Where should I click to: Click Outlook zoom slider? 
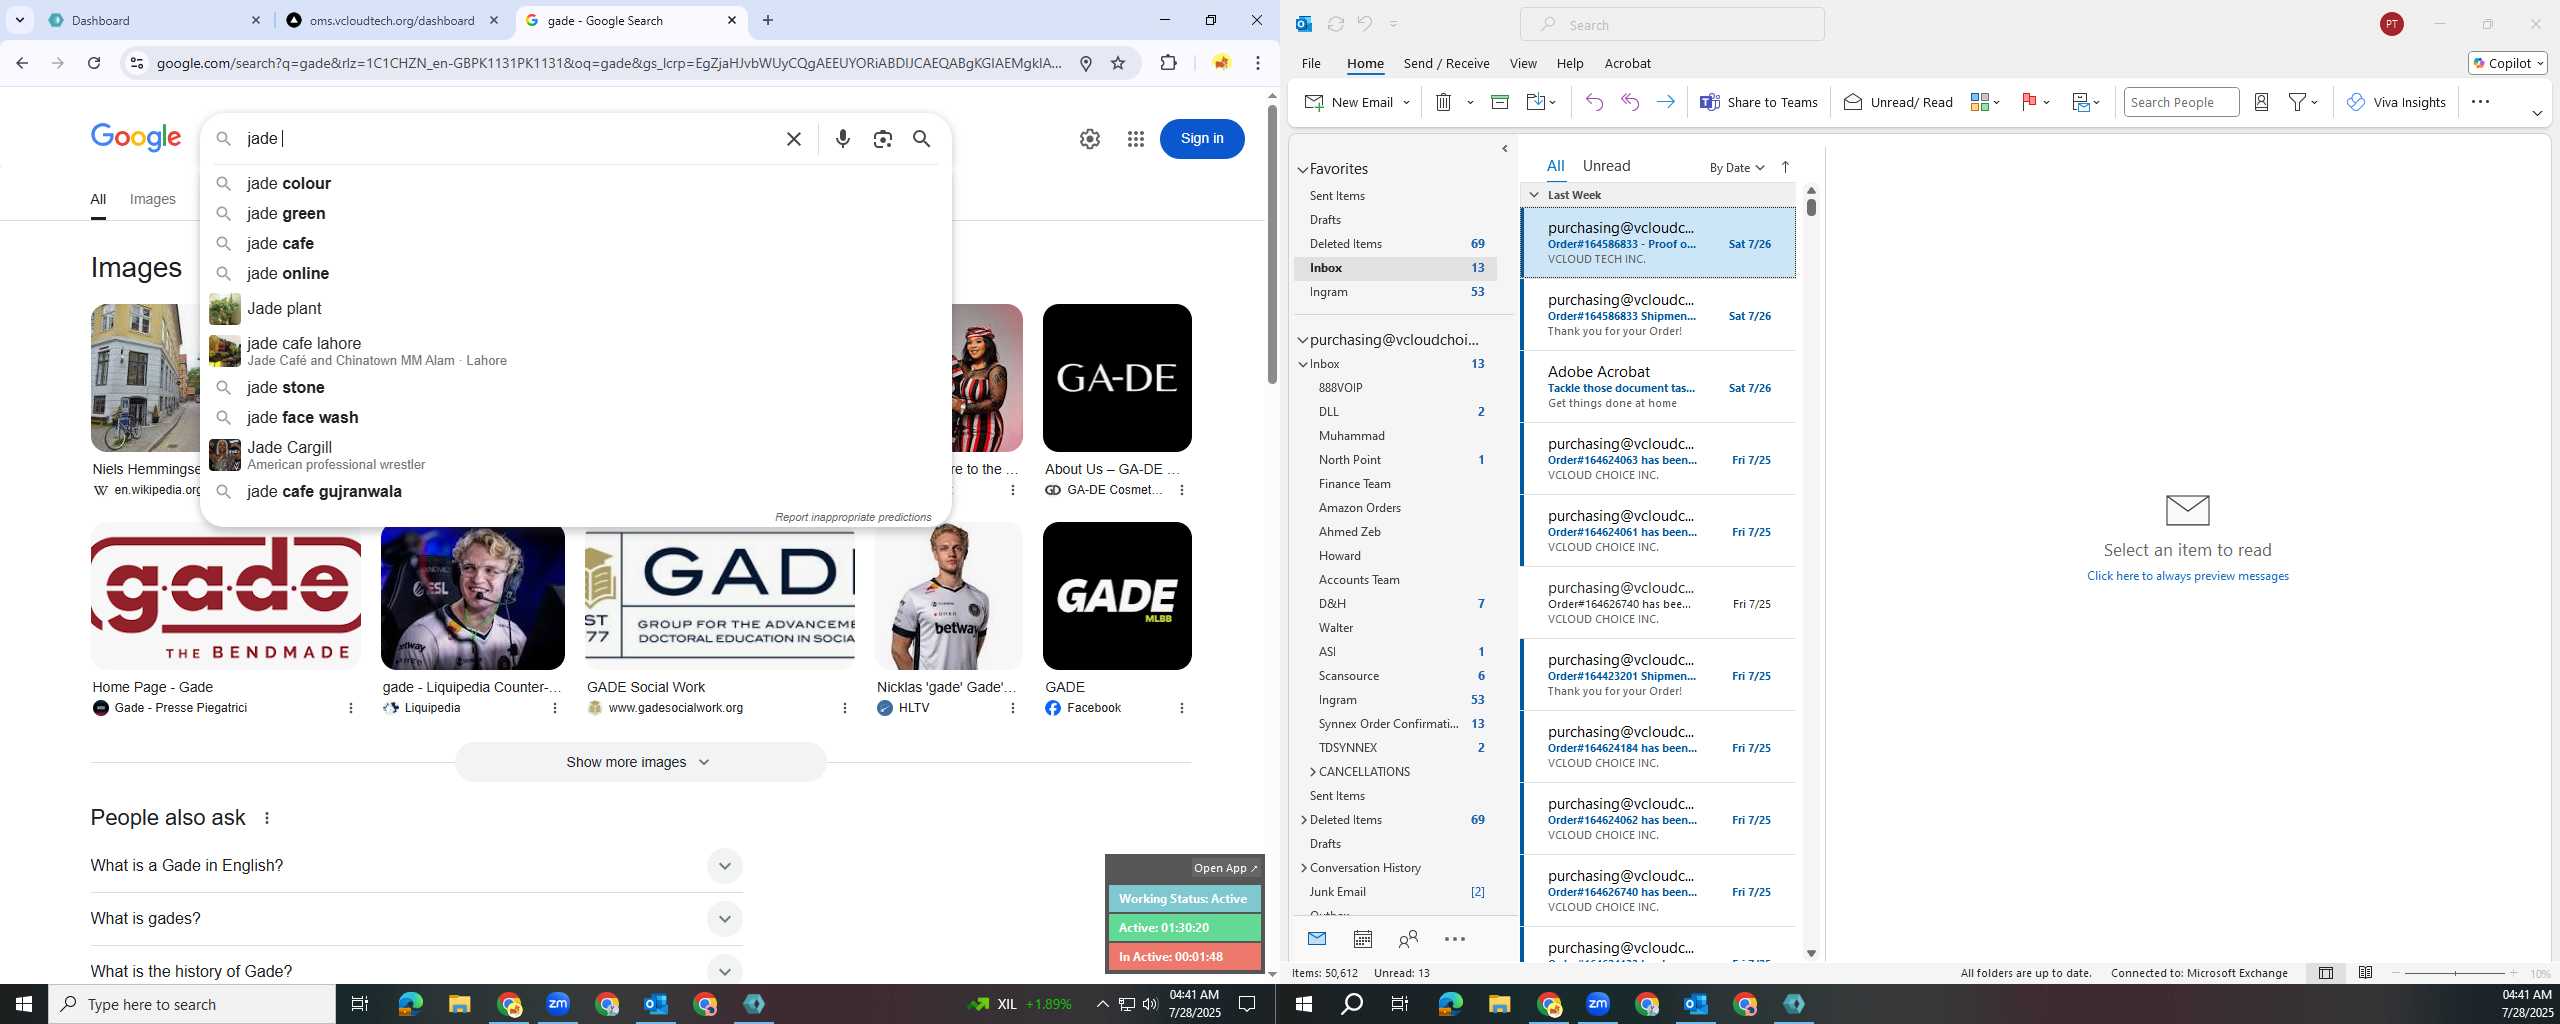tap(2455, 973)
